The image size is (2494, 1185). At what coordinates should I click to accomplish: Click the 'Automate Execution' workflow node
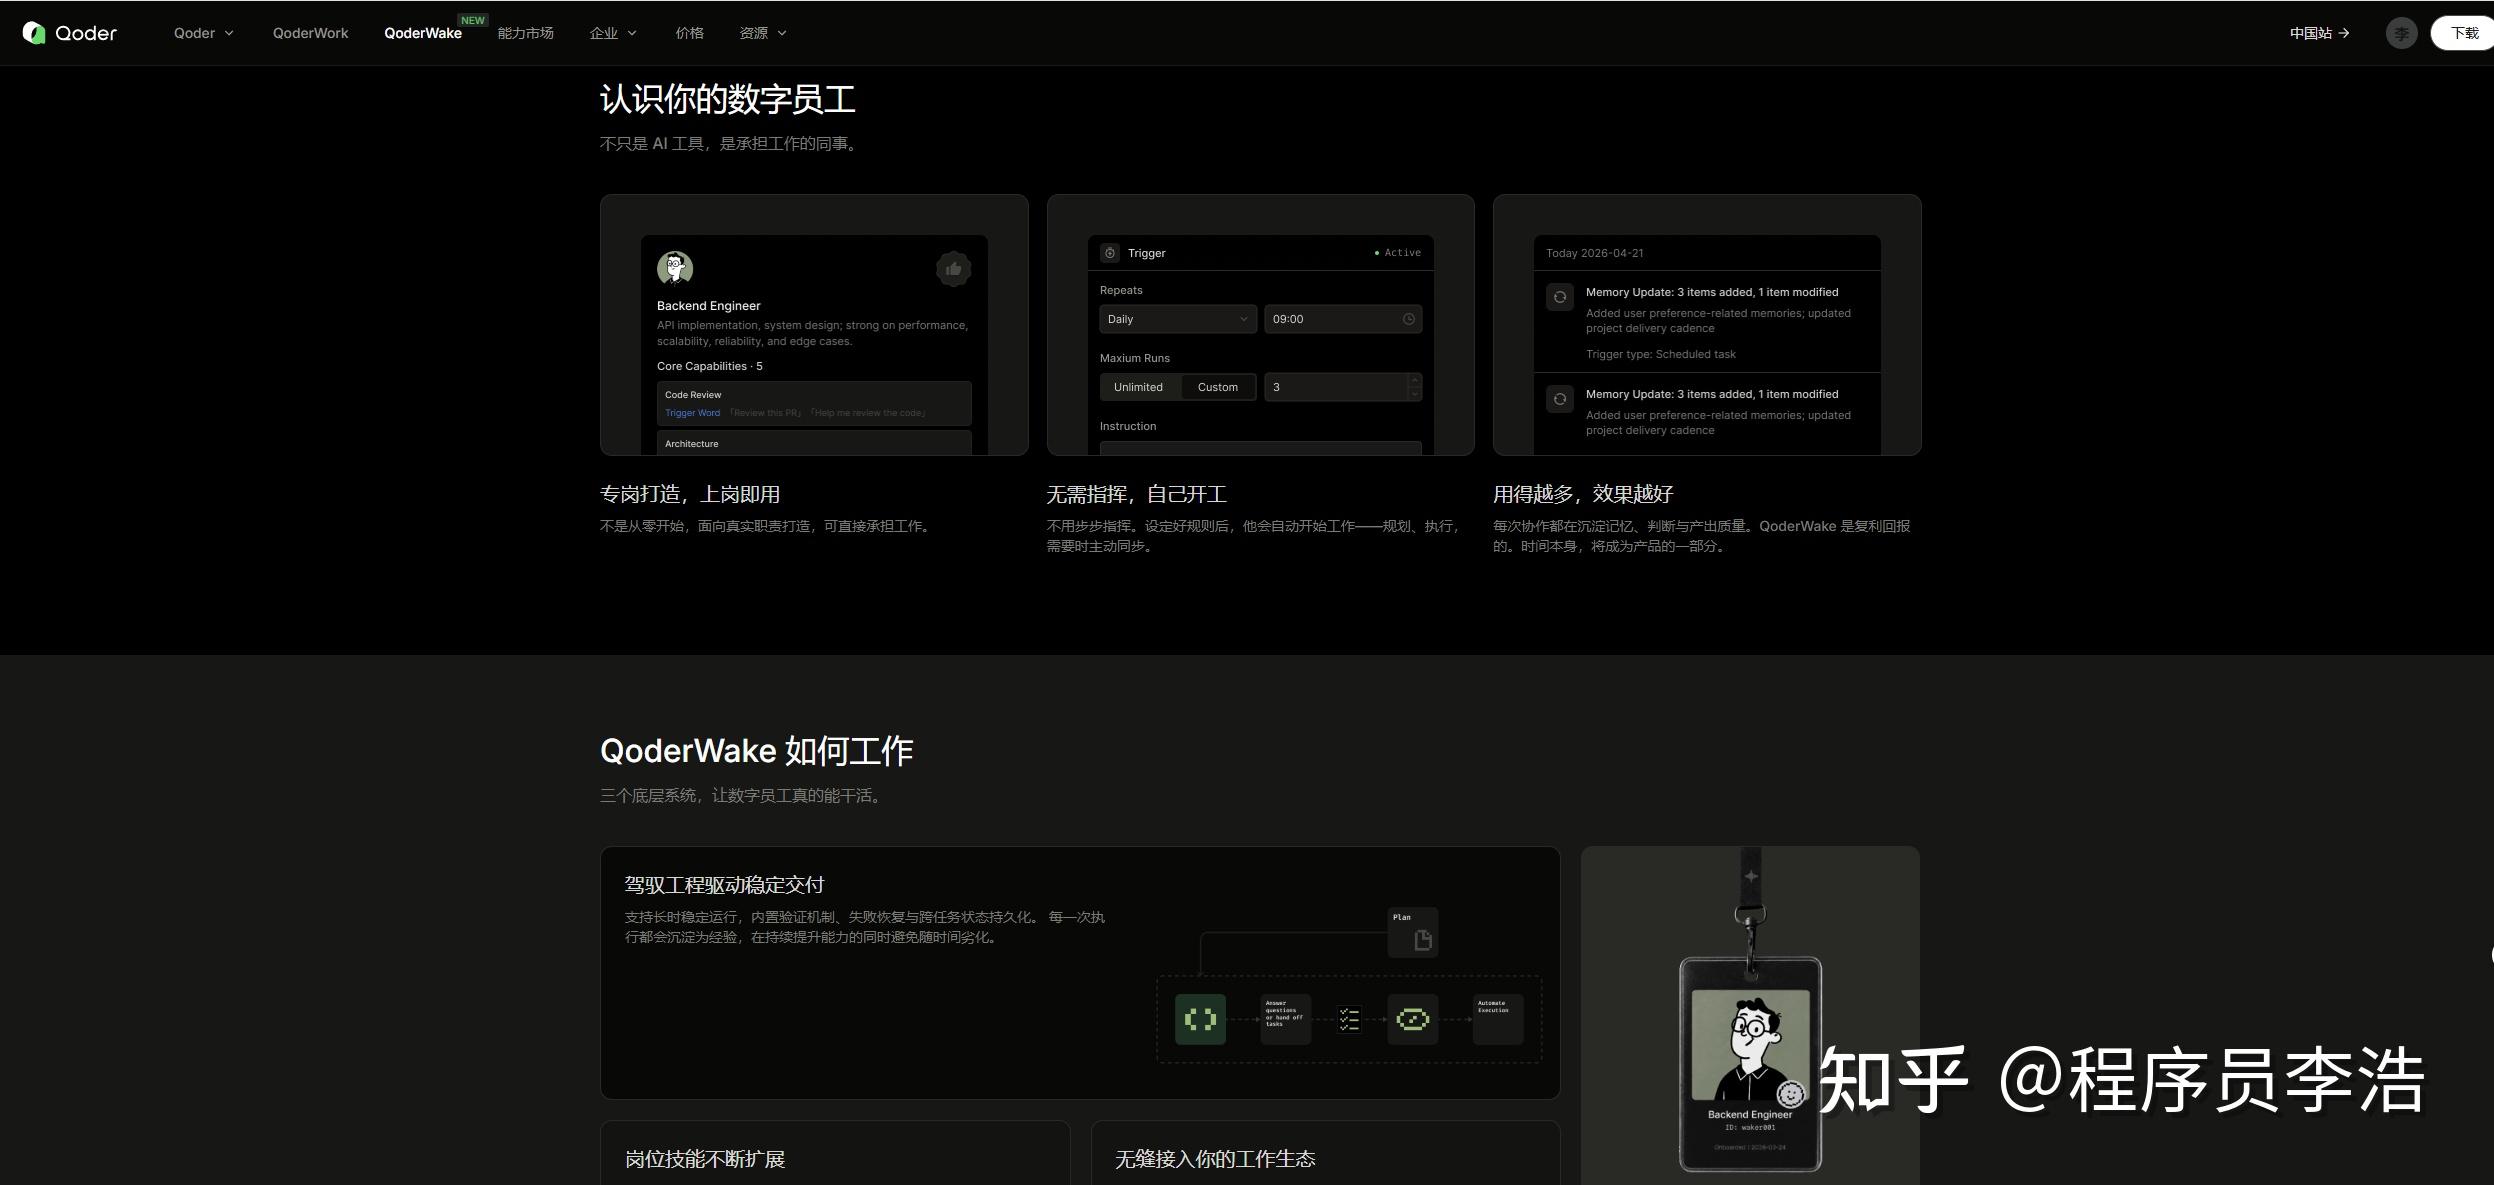click(x=1497, y=1019)
